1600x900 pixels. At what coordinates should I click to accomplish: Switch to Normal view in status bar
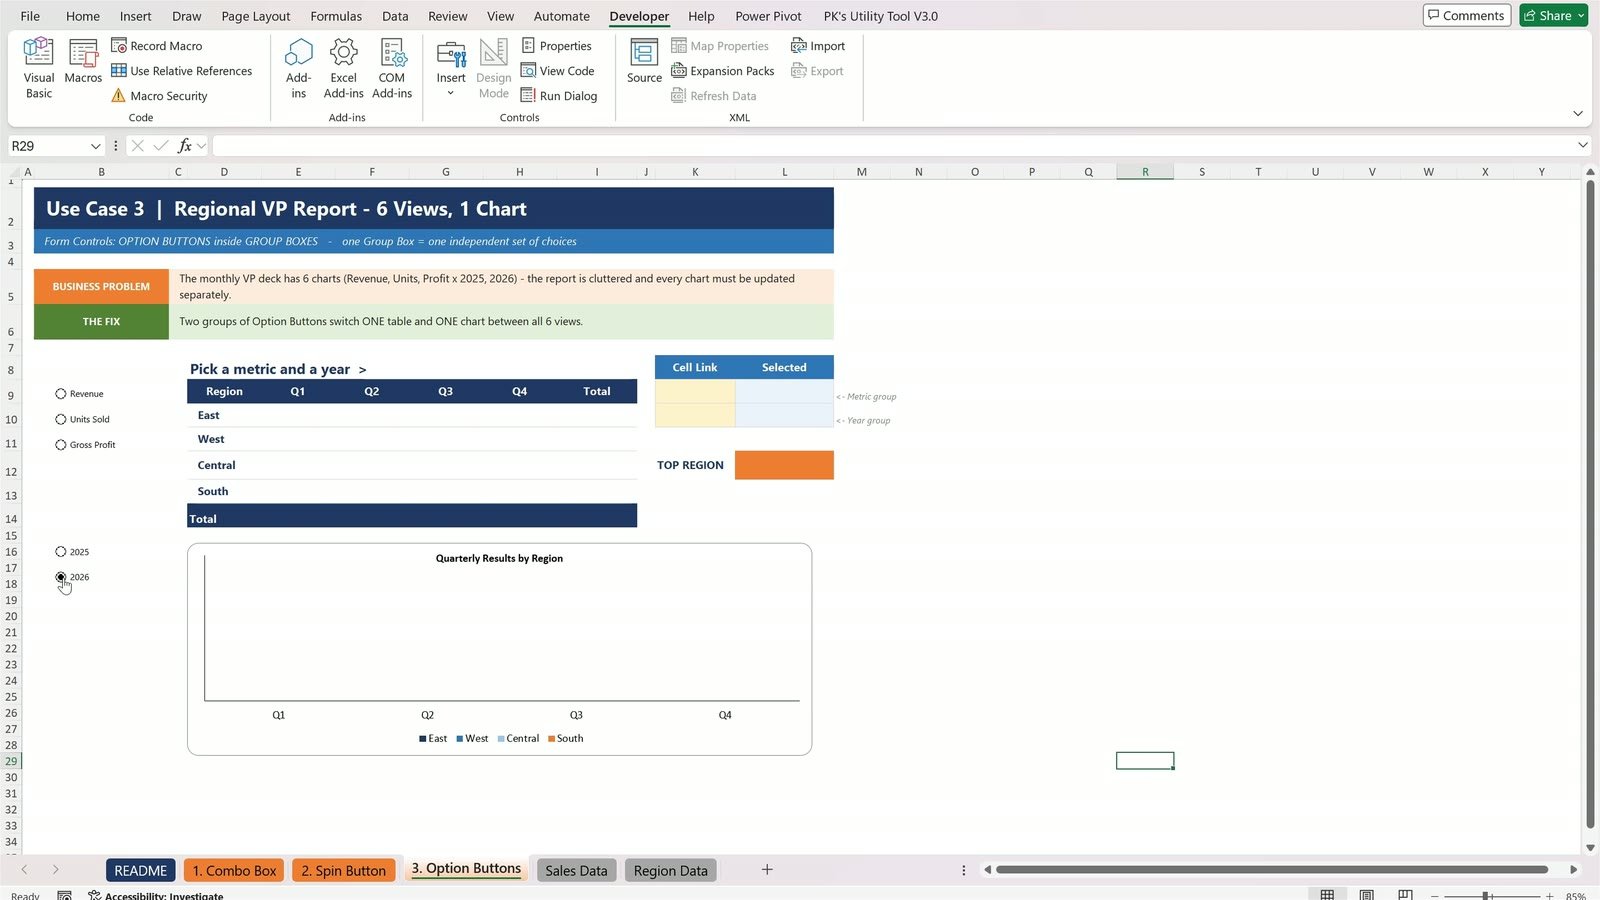point(1327,895)
